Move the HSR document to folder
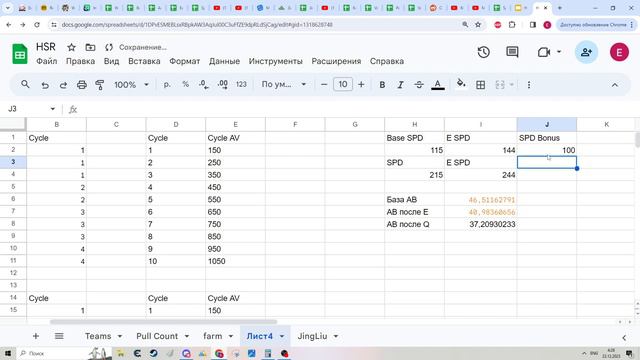 tap(90, 47)
